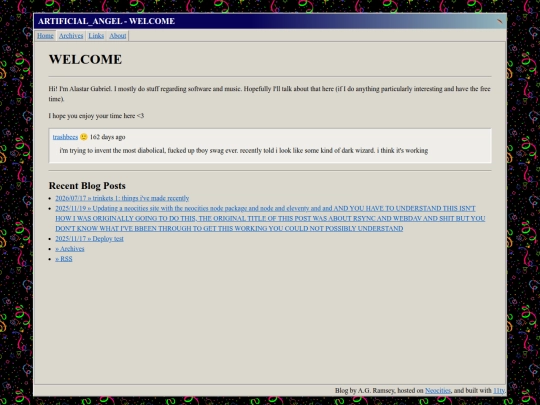Screen dimensions: 540x405
Task: Click the status text about dark wizard
Action: coord(244,150)
